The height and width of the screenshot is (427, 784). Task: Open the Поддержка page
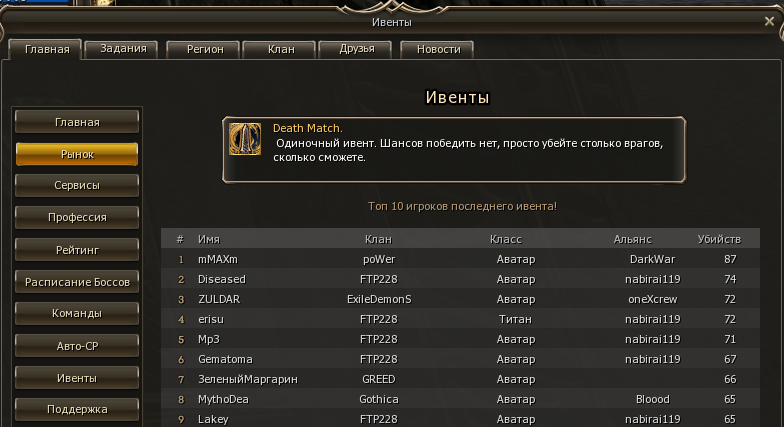(77, 410)
